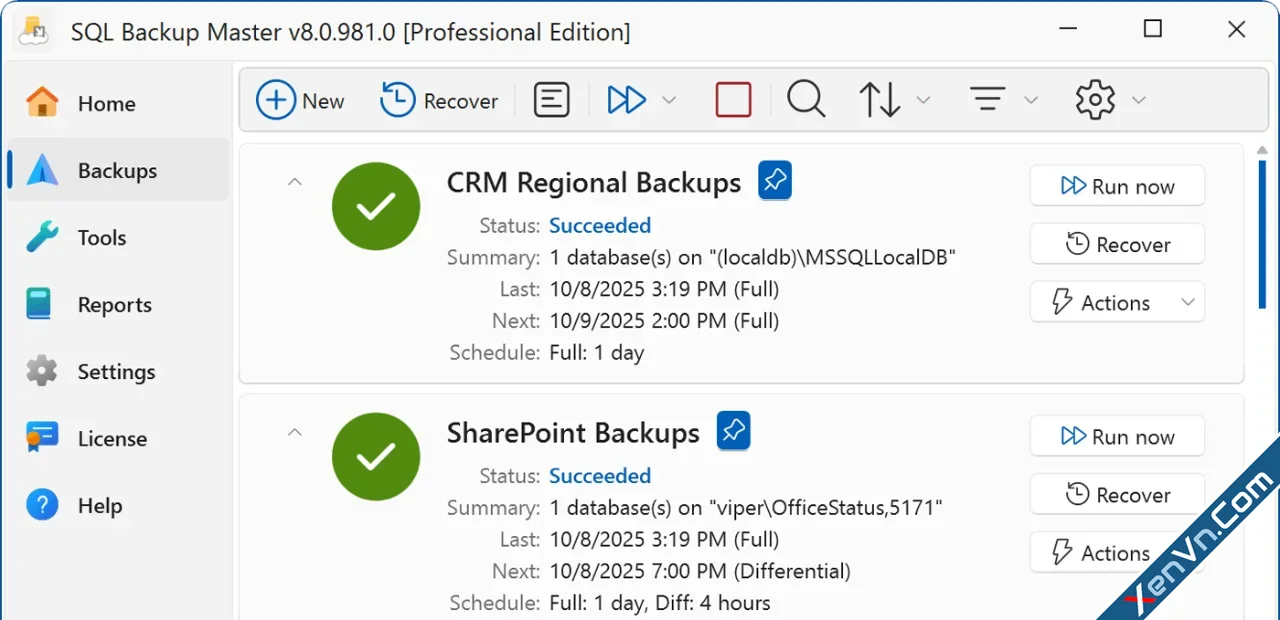Click green check status icon for SharePoint Backups
The width and height of the screenshot is (1280, 620).
[376, 457]
